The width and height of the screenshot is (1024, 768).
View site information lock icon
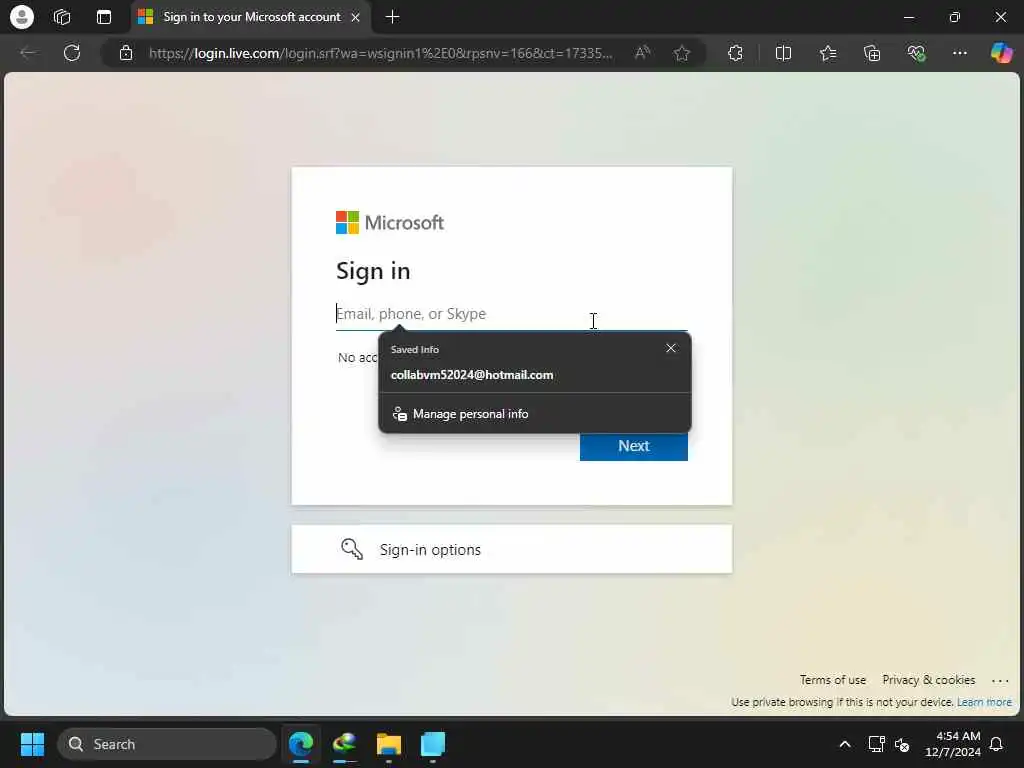tap(126, 53)
